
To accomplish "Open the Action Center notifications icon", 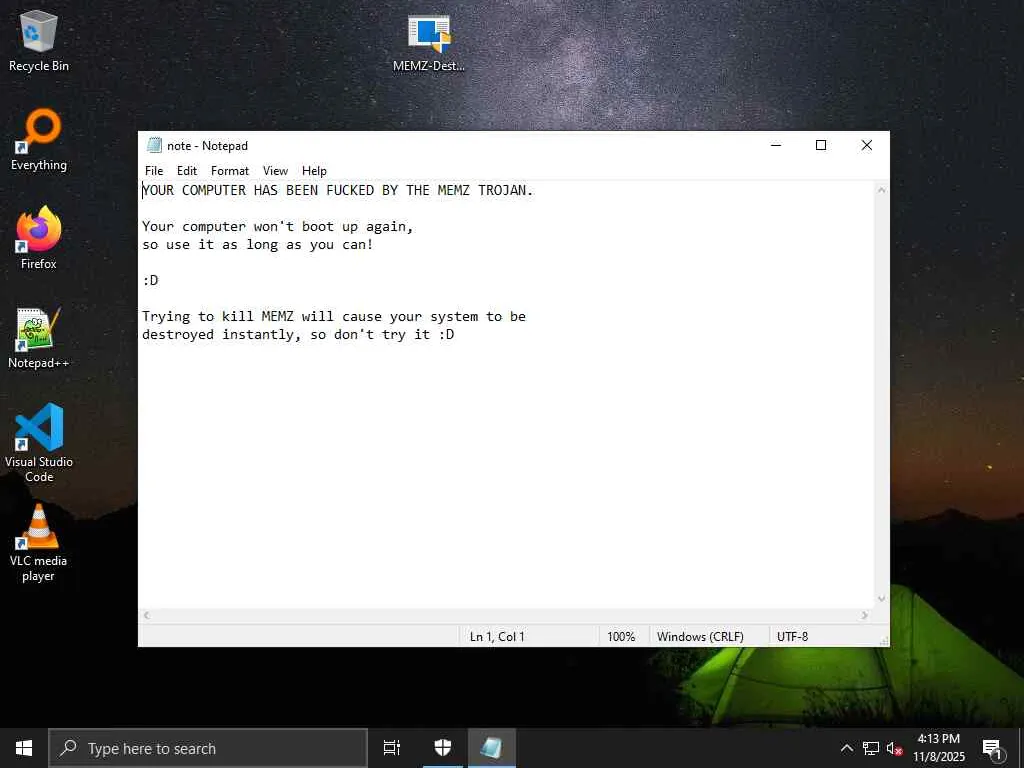I will (992, 748).
